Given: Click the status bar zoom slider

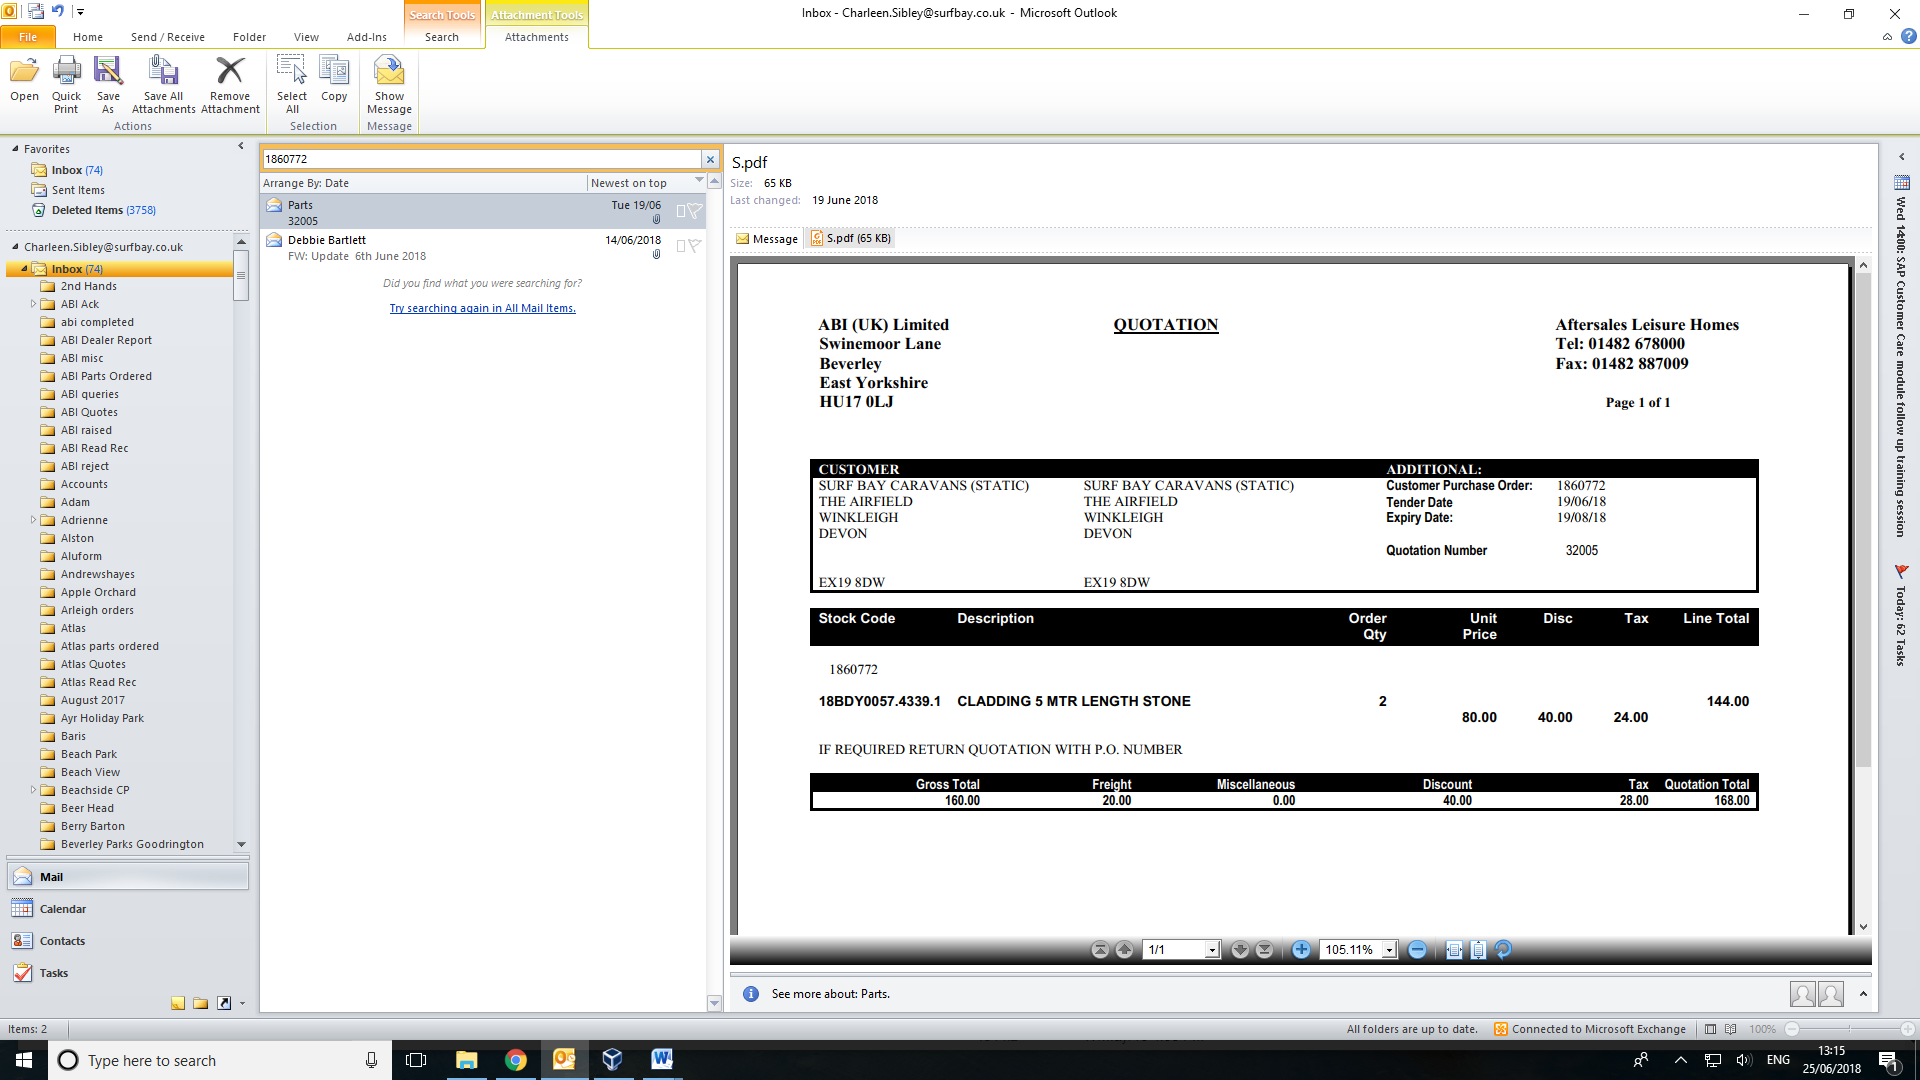Looking at the screenshot, I should coord(1849,1029).
